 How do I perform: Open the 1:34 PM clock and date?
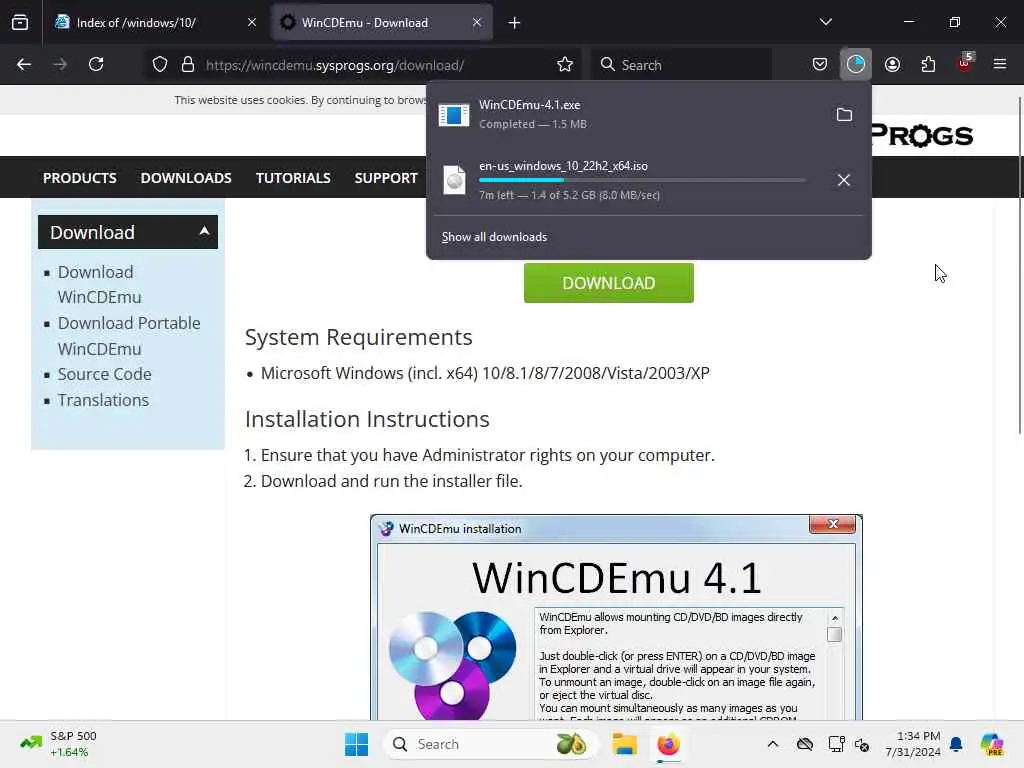tap(913, 744)
